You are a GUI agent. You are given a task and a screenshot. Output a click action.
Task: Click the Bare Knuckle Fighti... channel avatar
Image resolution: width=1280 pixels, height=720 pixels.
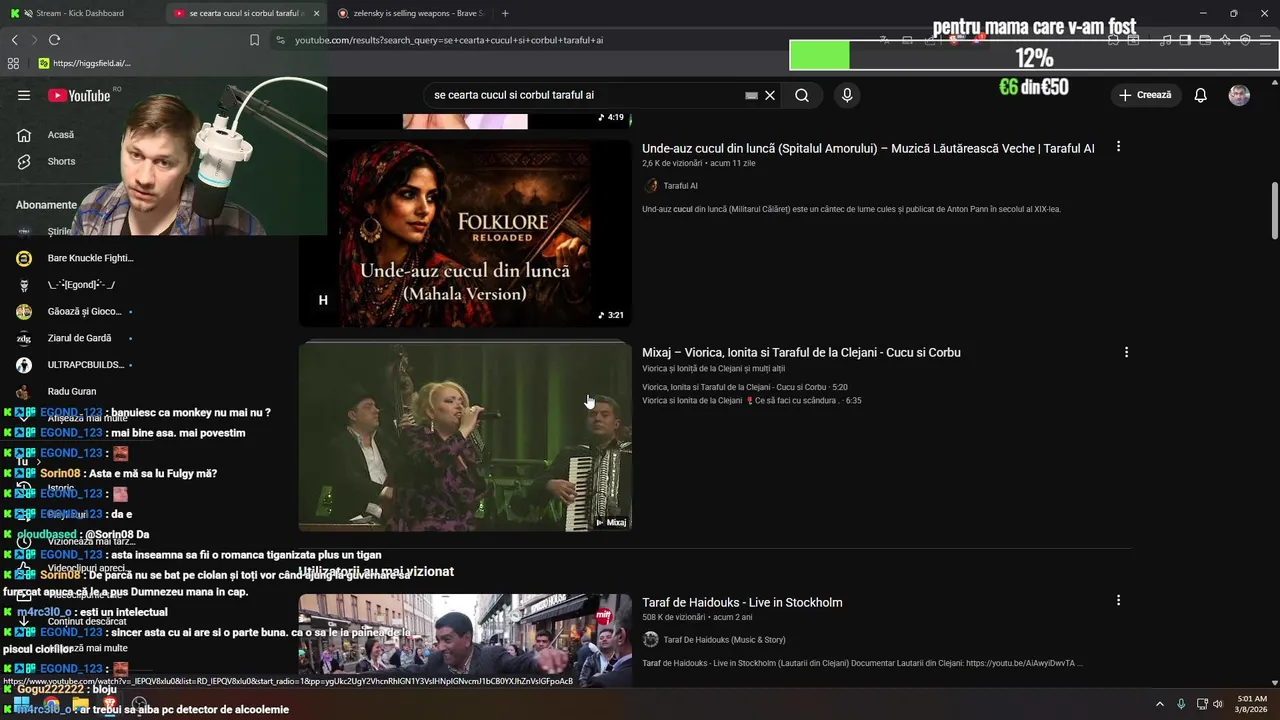tap(24, 258)
